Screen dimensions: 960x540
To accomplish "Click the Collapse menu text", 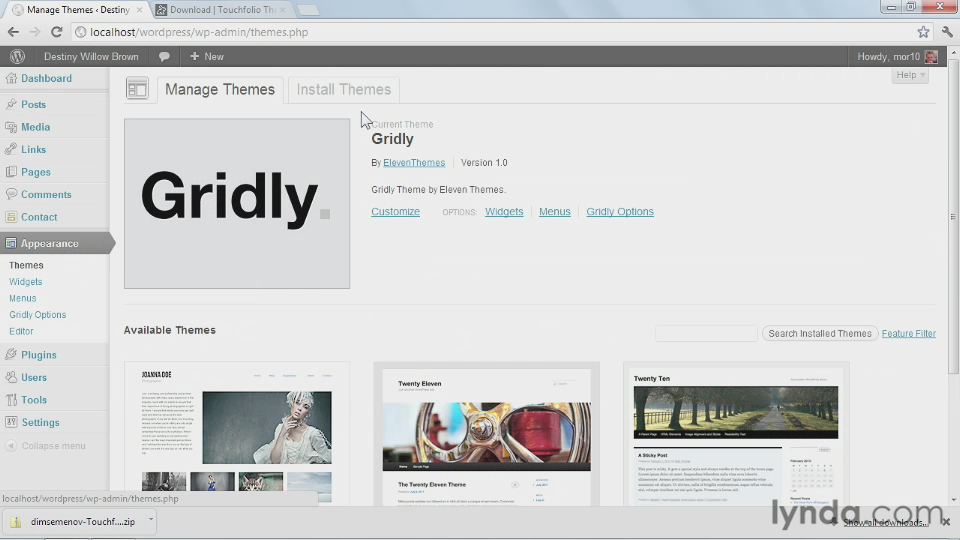I will (x=53, y=446).
